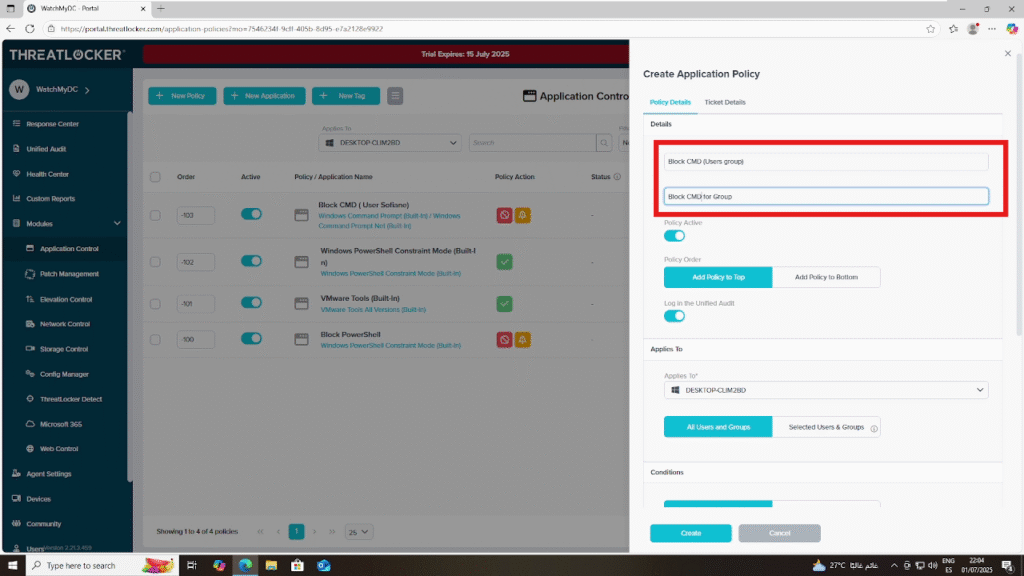Select Application Control module

point(69,249)
